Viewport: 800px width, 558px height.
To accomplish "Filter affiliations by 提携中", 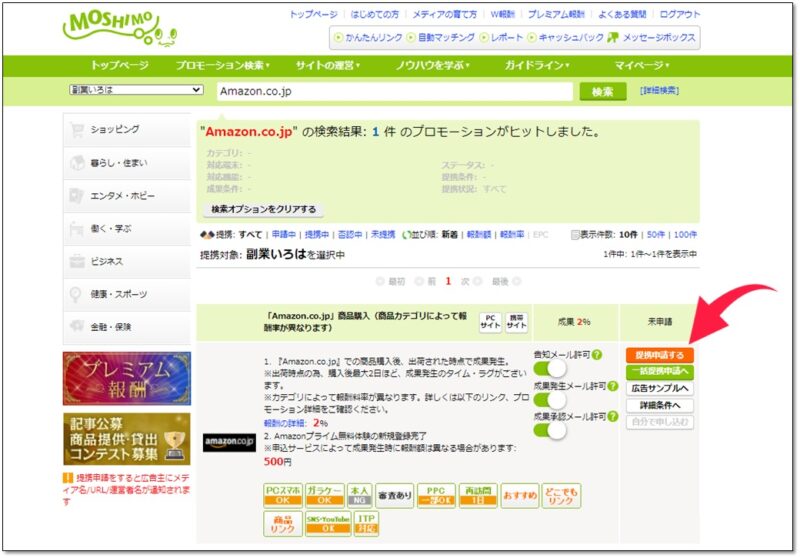I will click(317, 235).
